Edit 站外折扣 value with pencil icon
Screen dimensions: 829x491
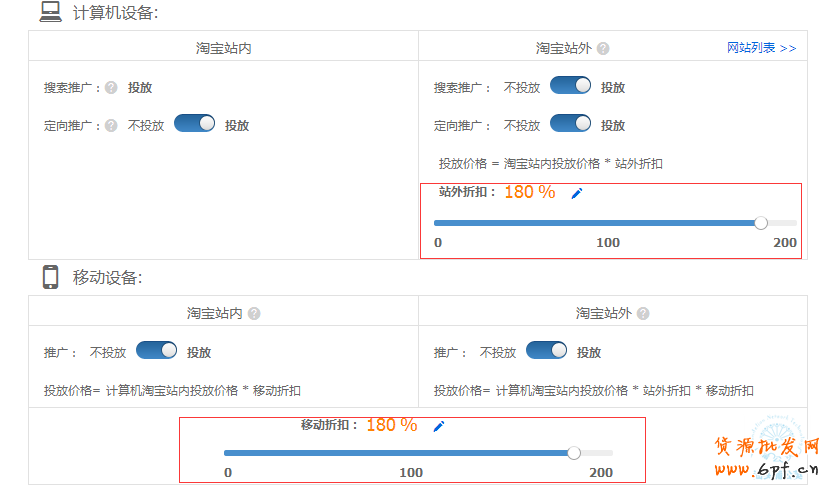(576, 194)
